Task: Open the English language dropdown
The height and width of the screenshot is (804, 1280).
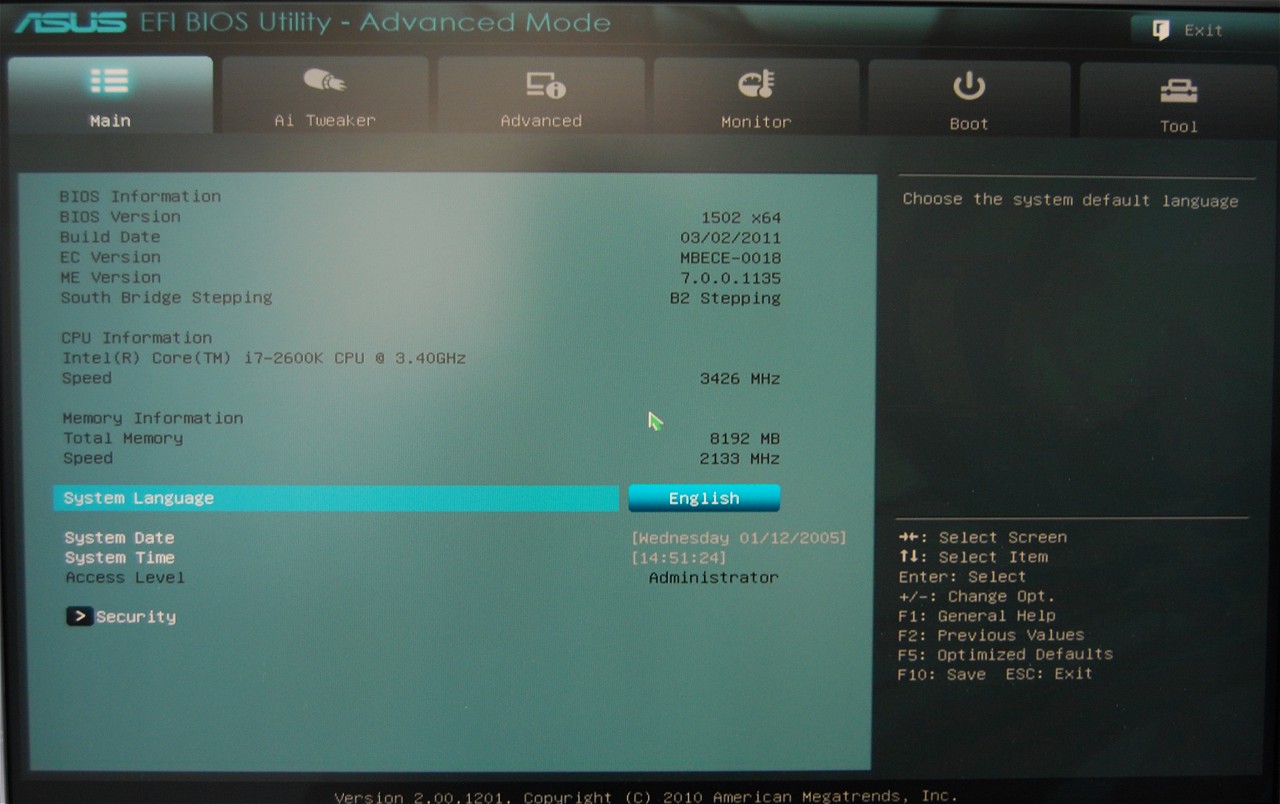Action: click(x=704, y=498)
